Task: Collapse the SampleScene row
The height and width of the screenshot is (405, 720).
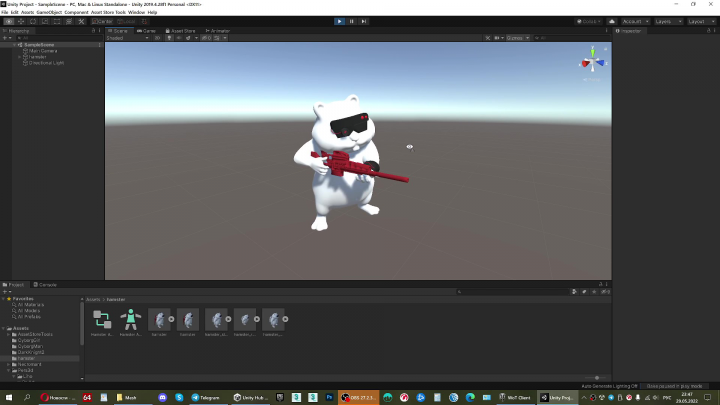Action: (x=15, y=45)
